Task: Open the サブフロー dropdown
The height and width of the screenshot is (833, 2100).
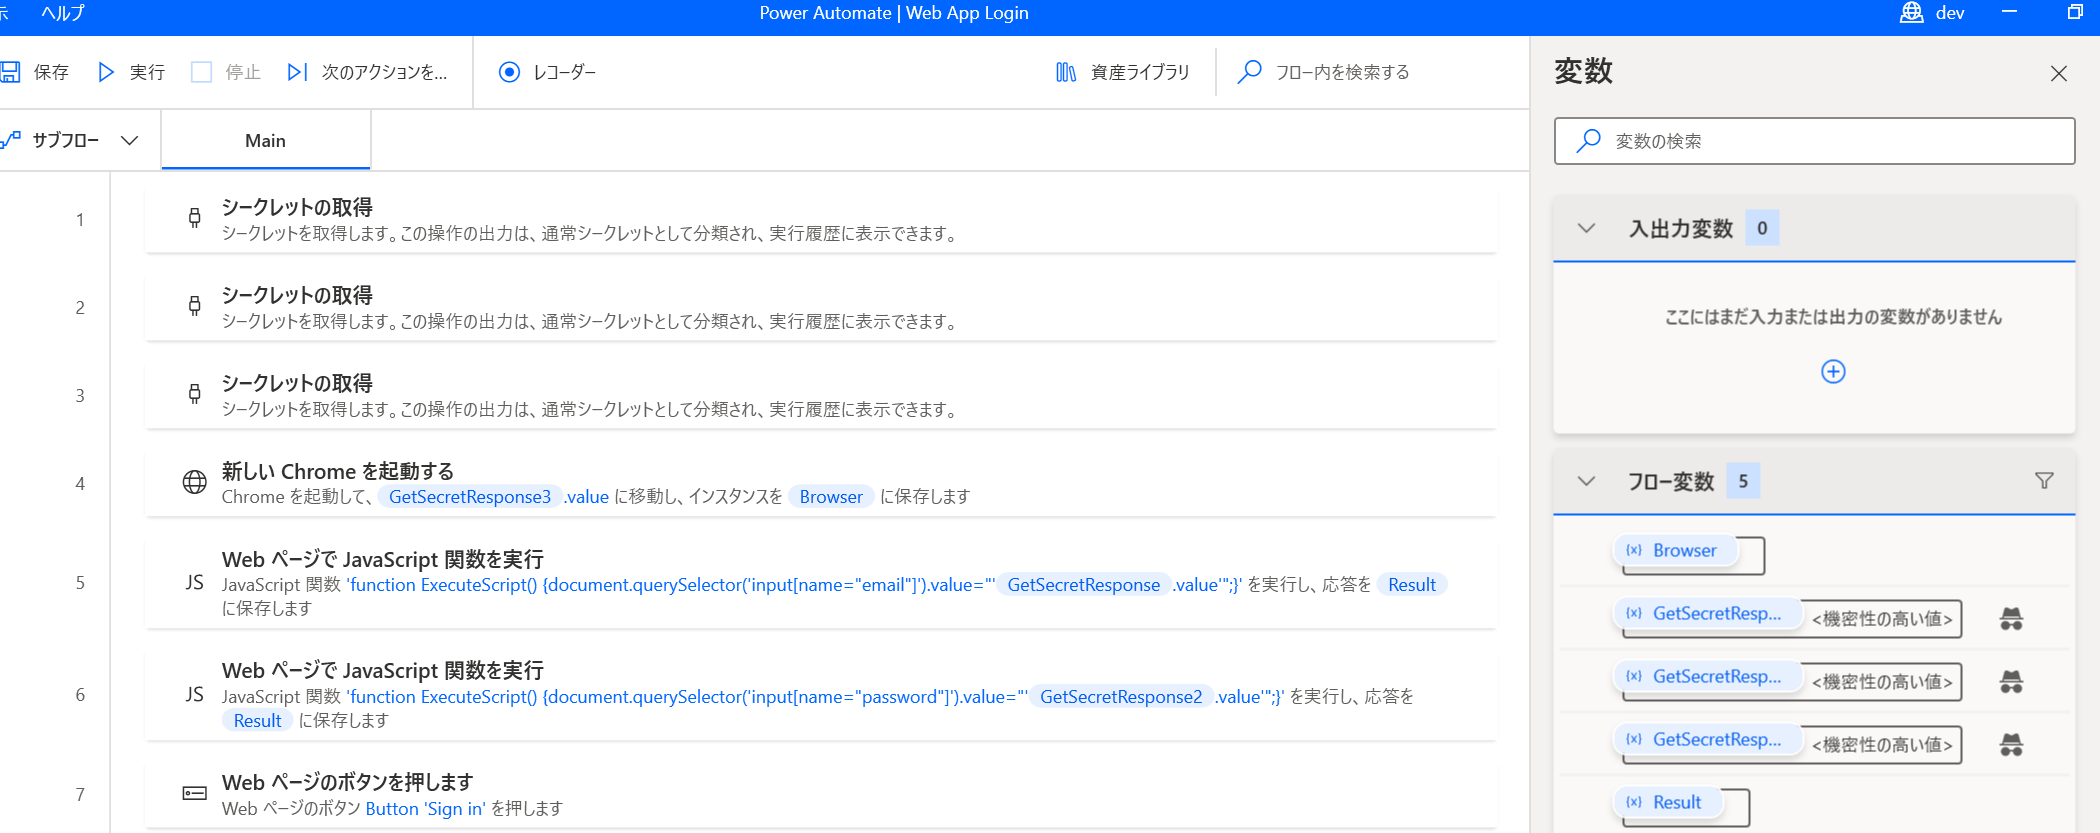Action: coord(129,140)
